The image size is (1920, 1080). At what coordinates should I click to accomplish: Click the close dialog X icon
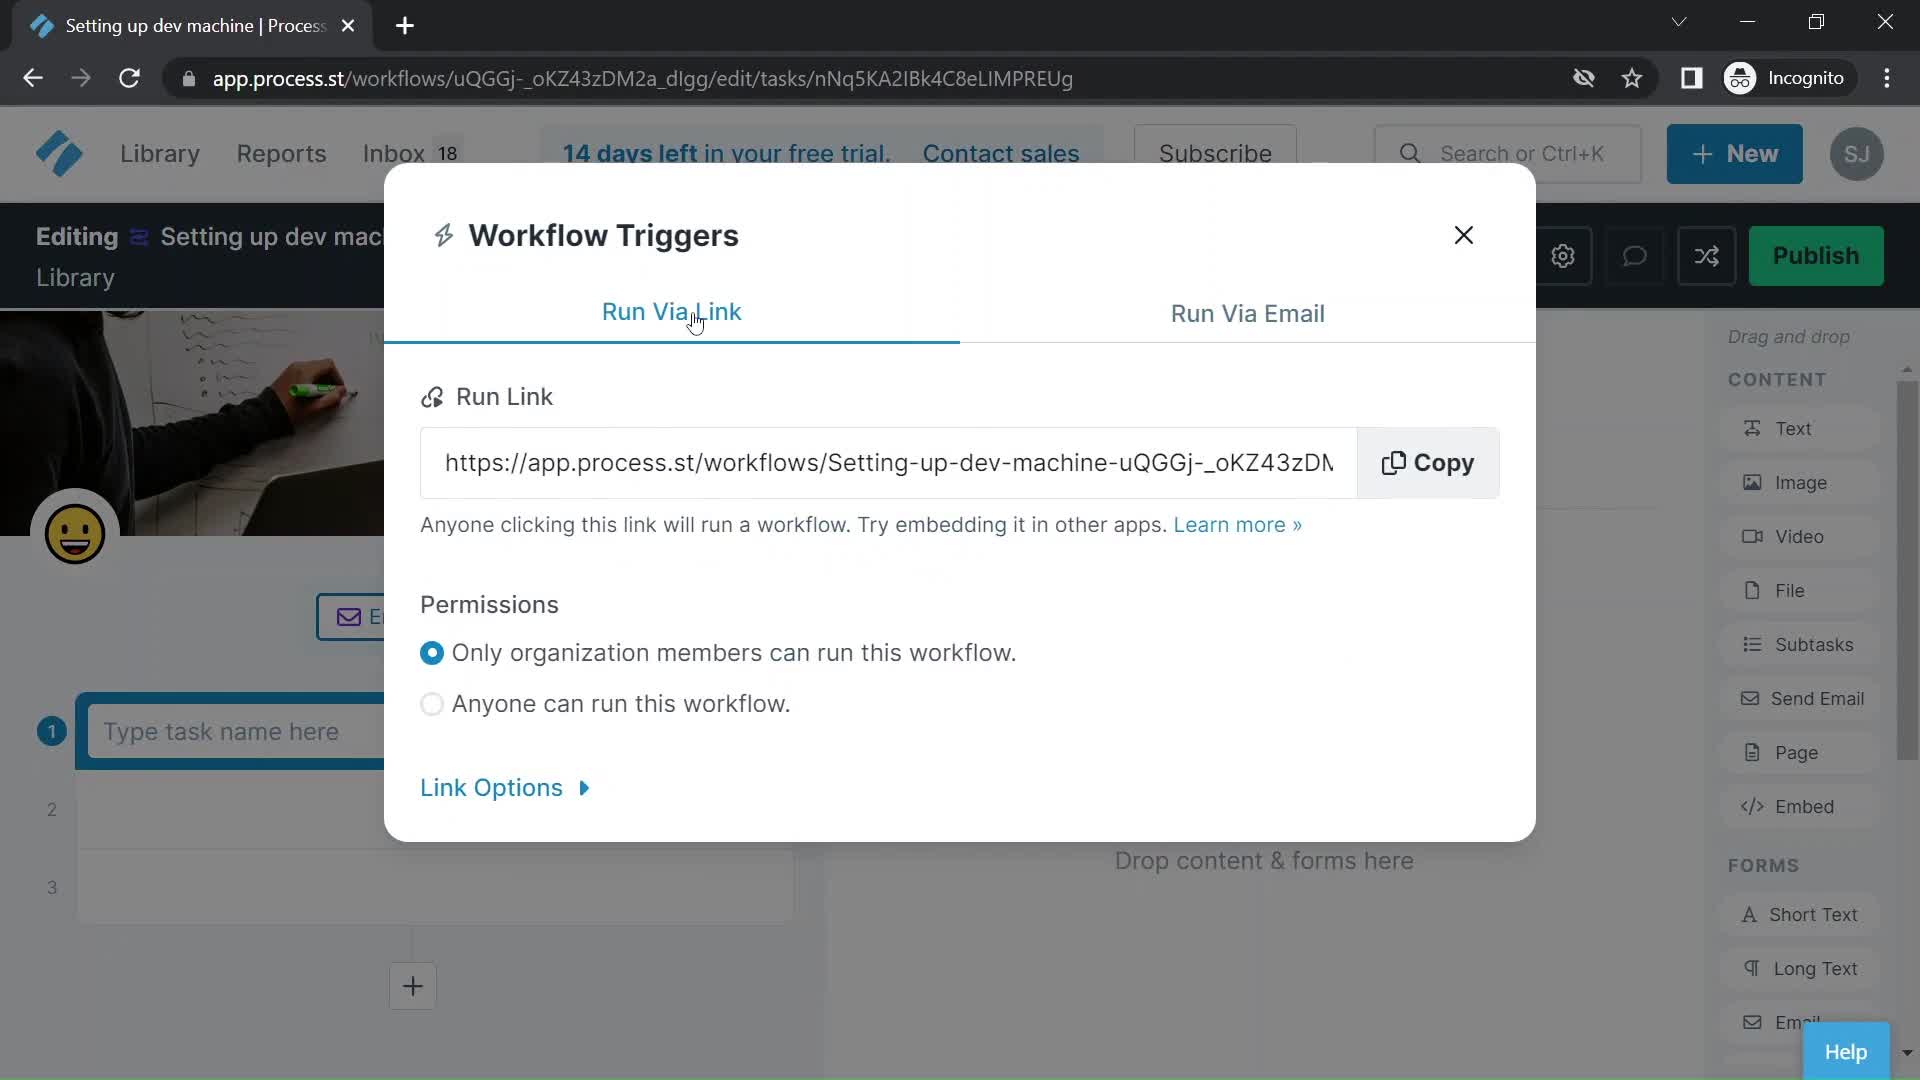pyautogui.click(x=1464, y=235)
